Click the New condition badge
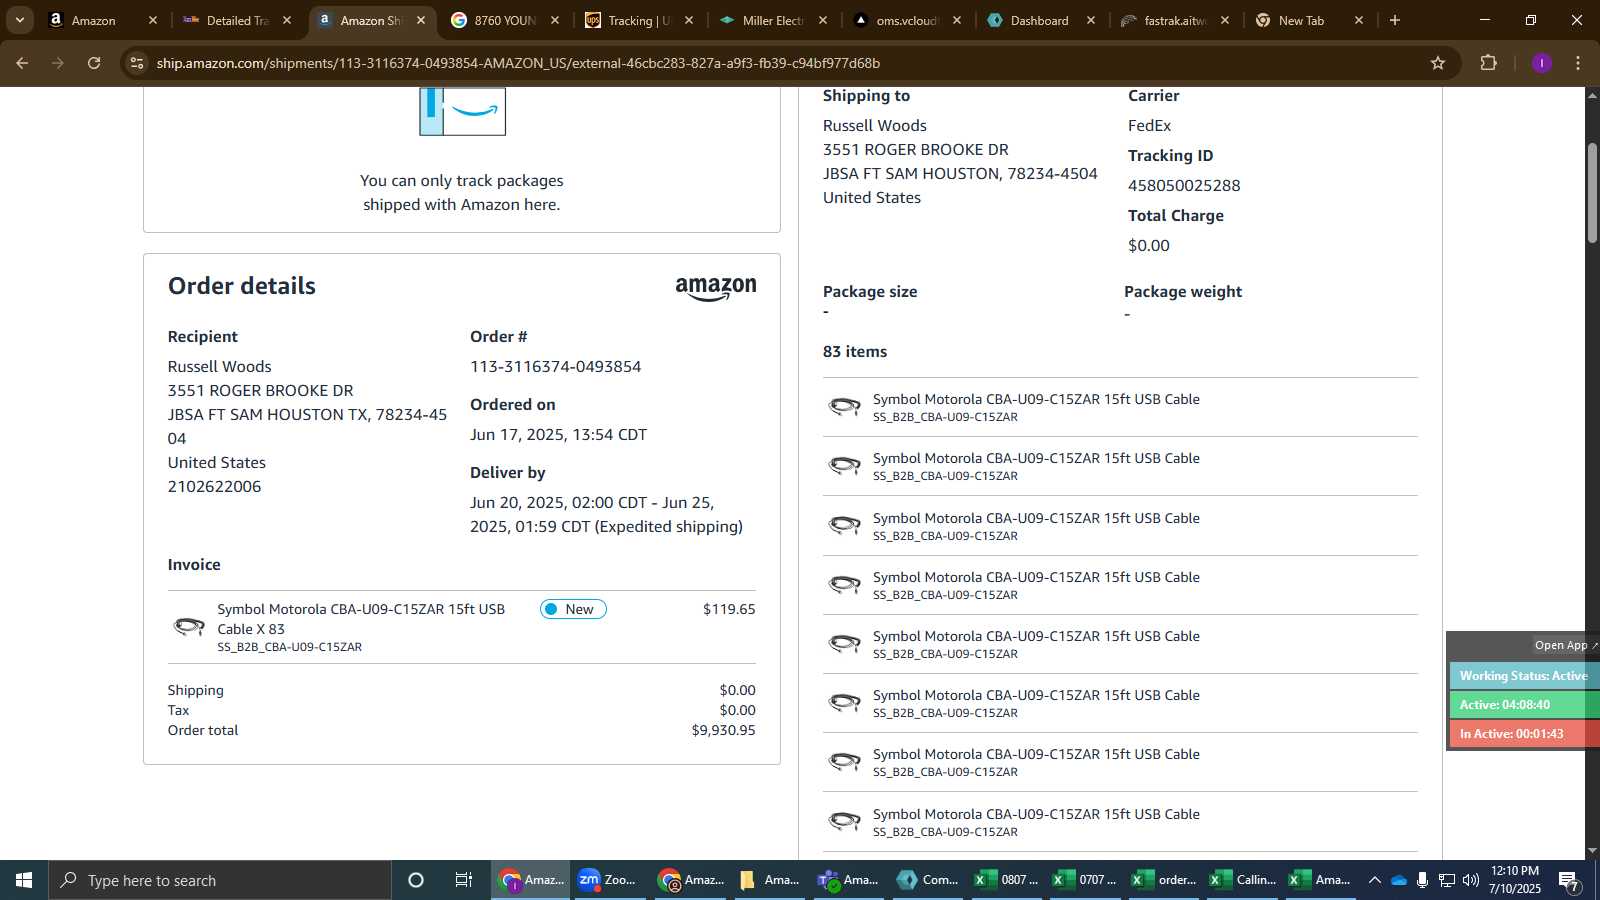1600x900 pixels. pyautogui.click(x=573, y=609)
